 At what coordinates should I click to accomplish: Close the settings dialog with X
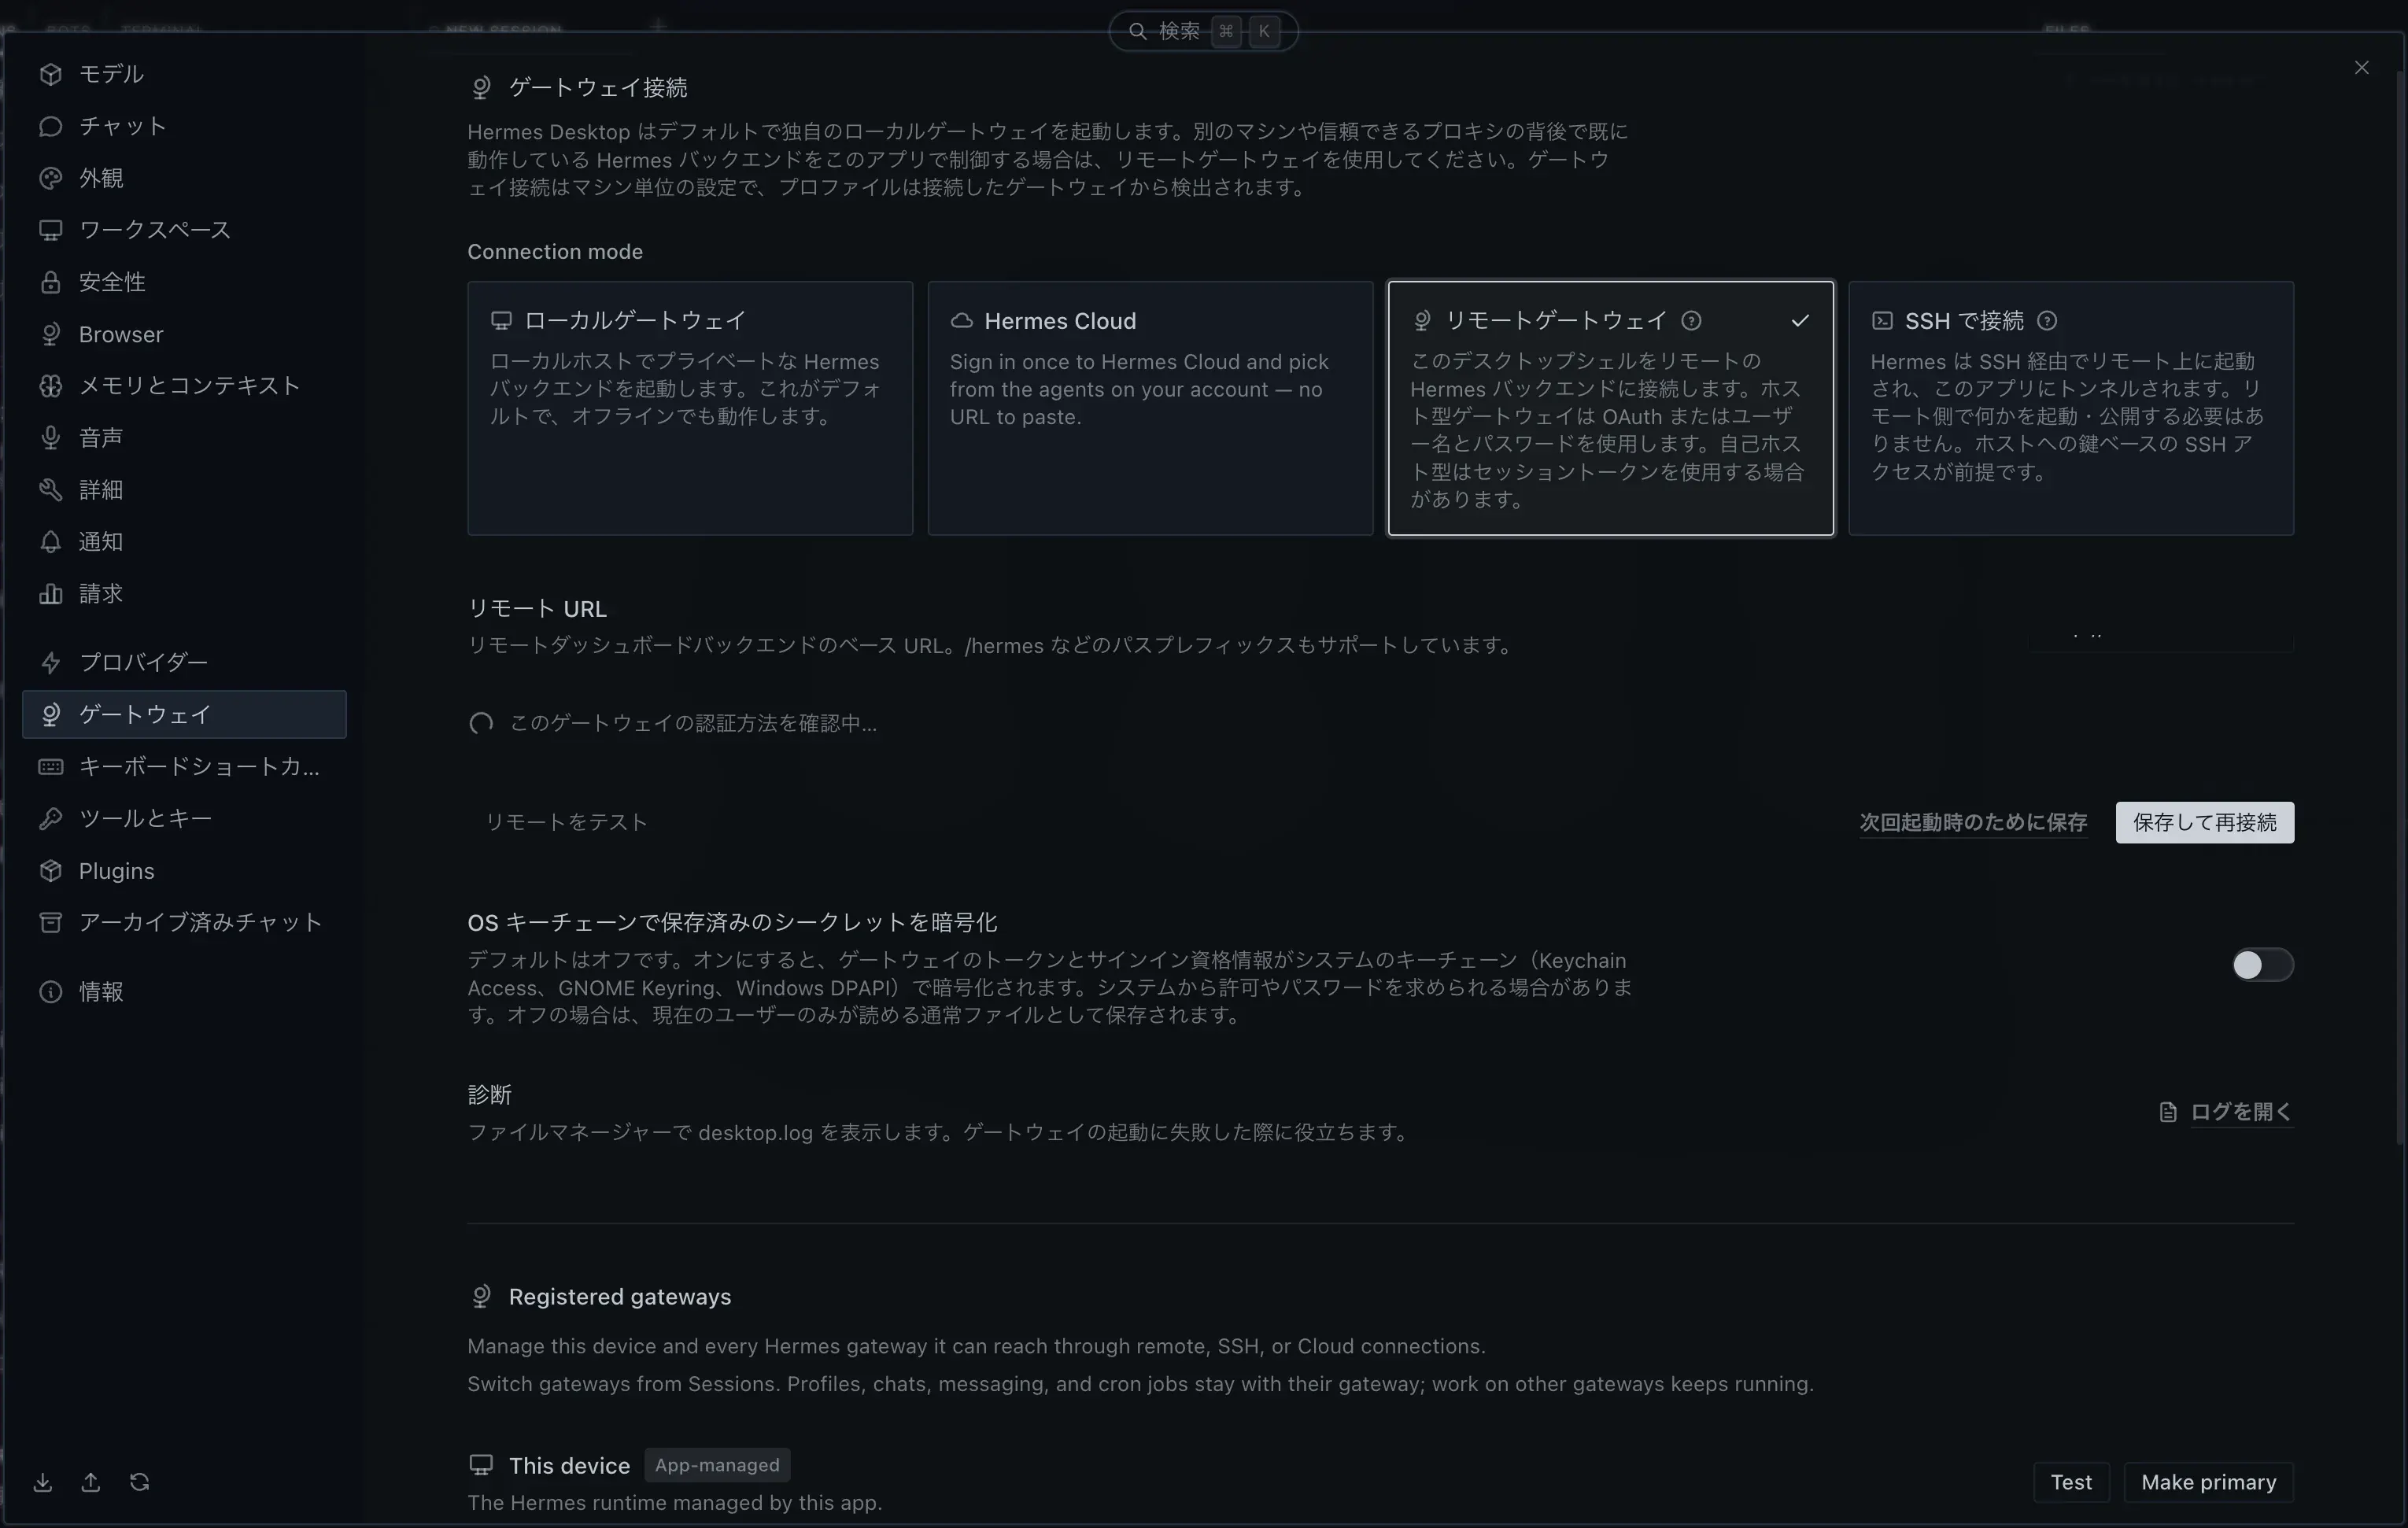2361,68
